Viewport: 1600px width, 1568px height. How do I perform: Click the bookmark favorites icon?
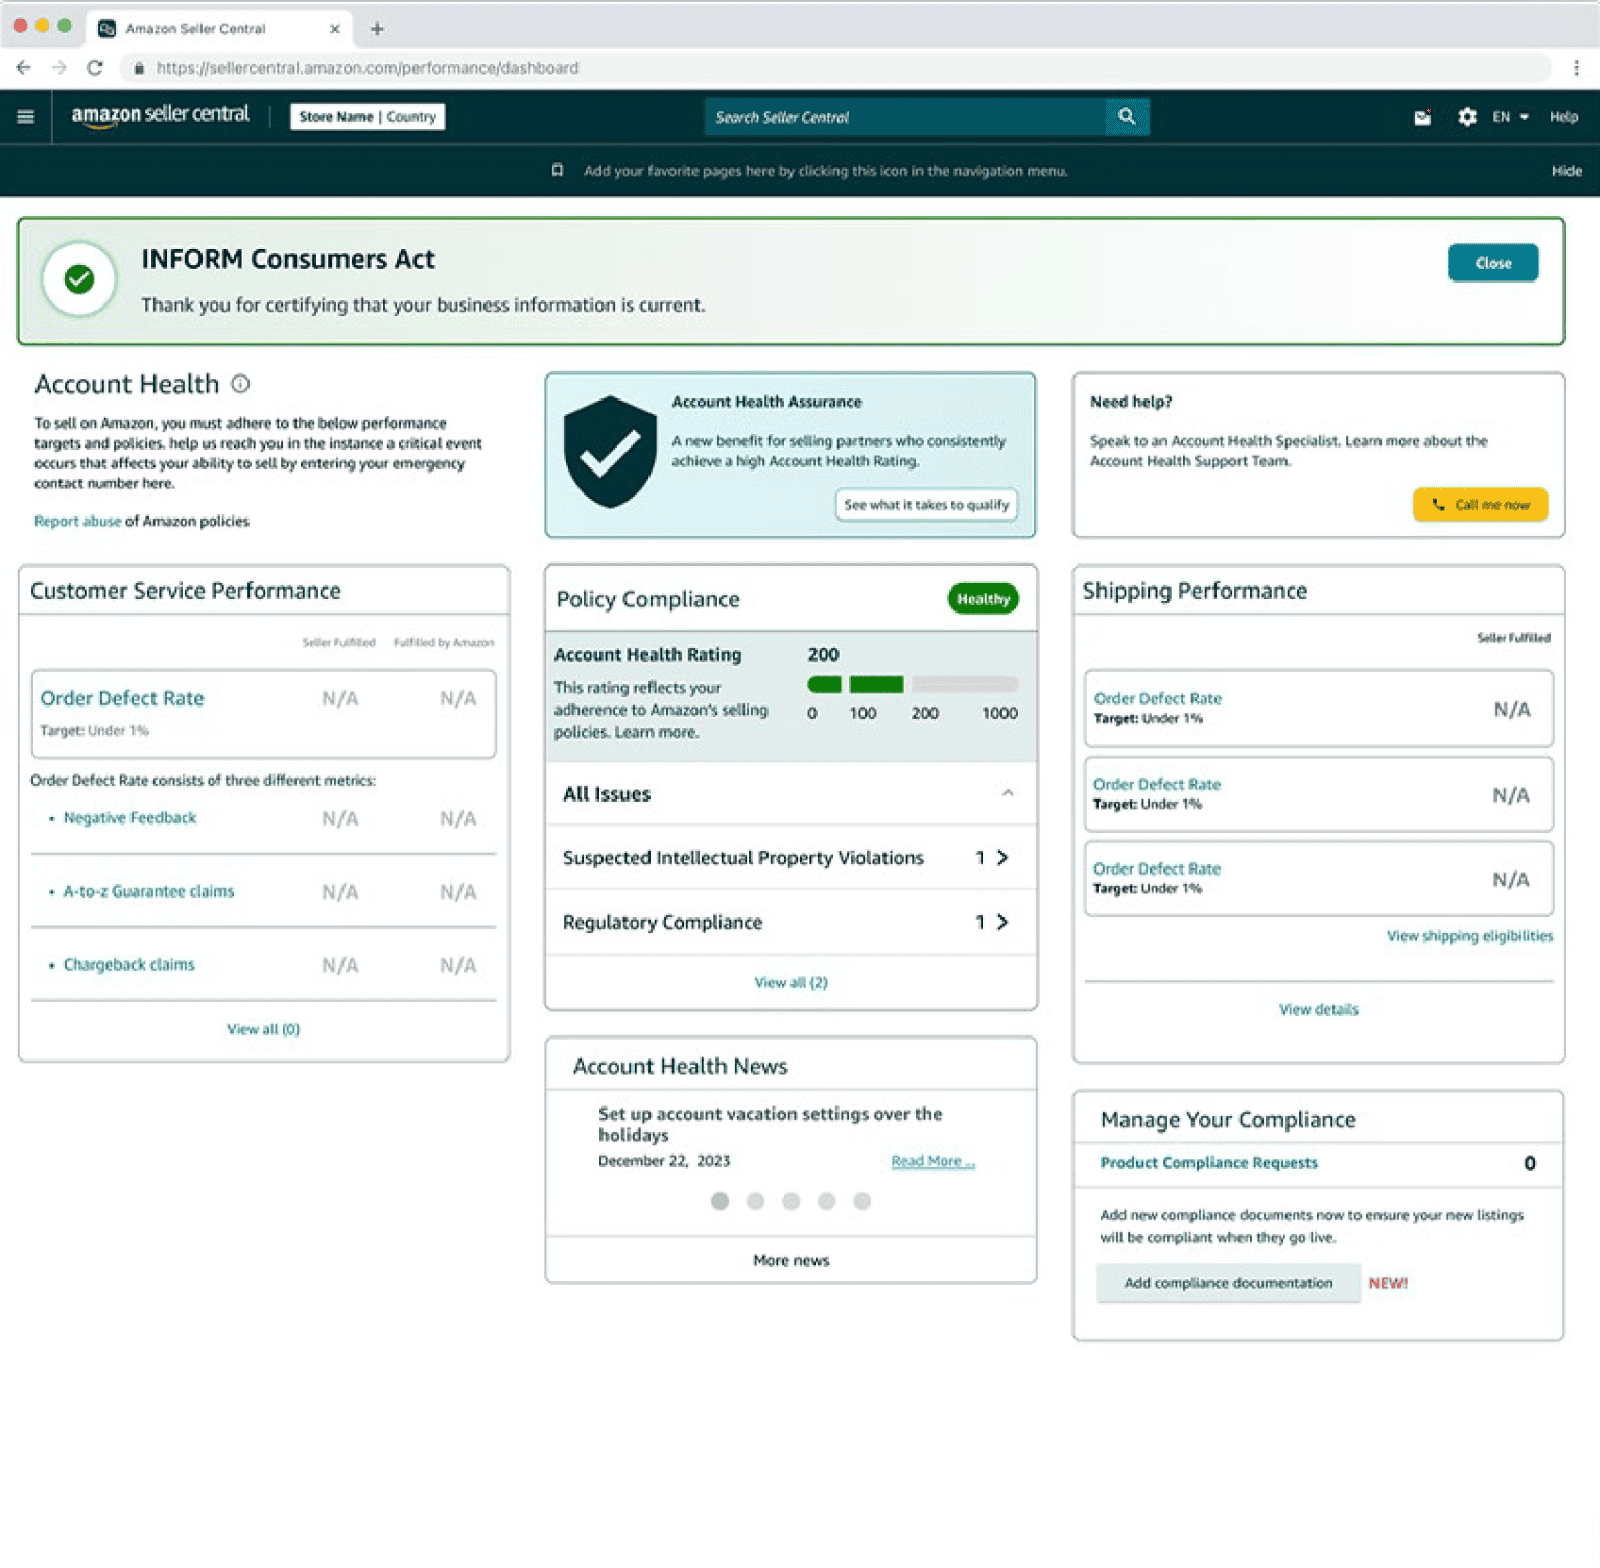click(557, 171)
